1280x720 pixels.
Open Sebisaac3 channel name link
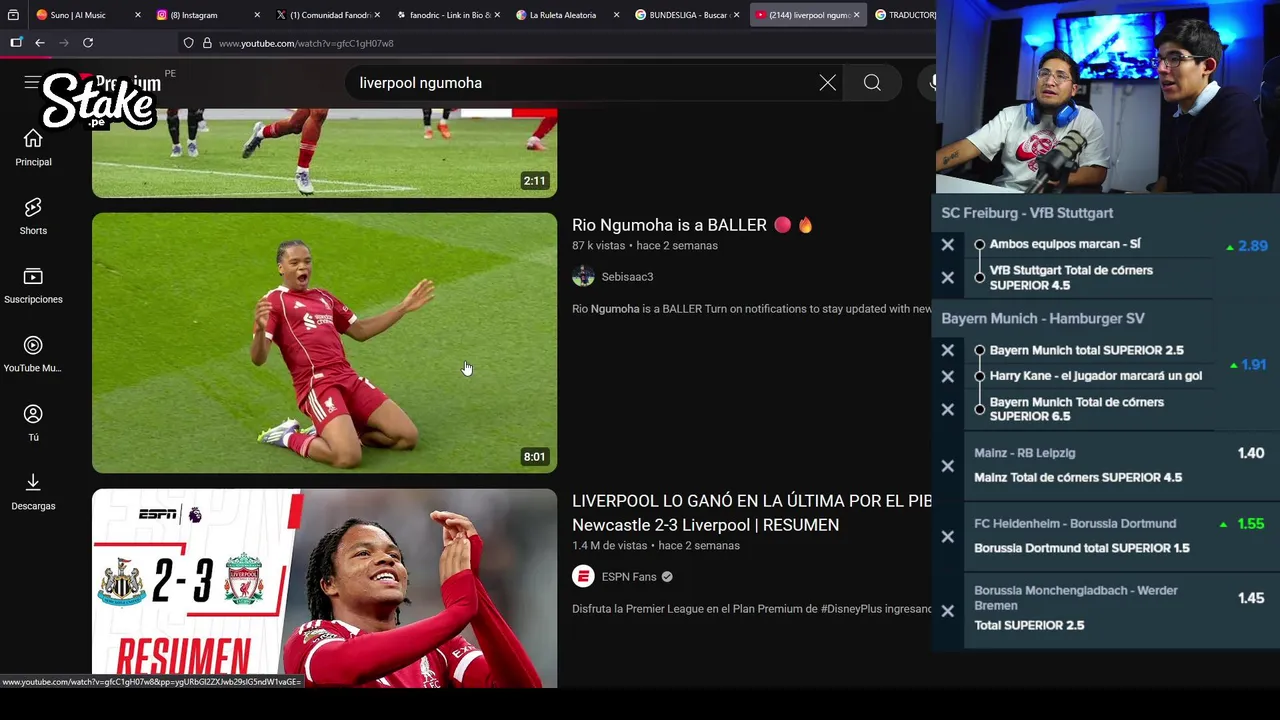(x=627, y=277)
